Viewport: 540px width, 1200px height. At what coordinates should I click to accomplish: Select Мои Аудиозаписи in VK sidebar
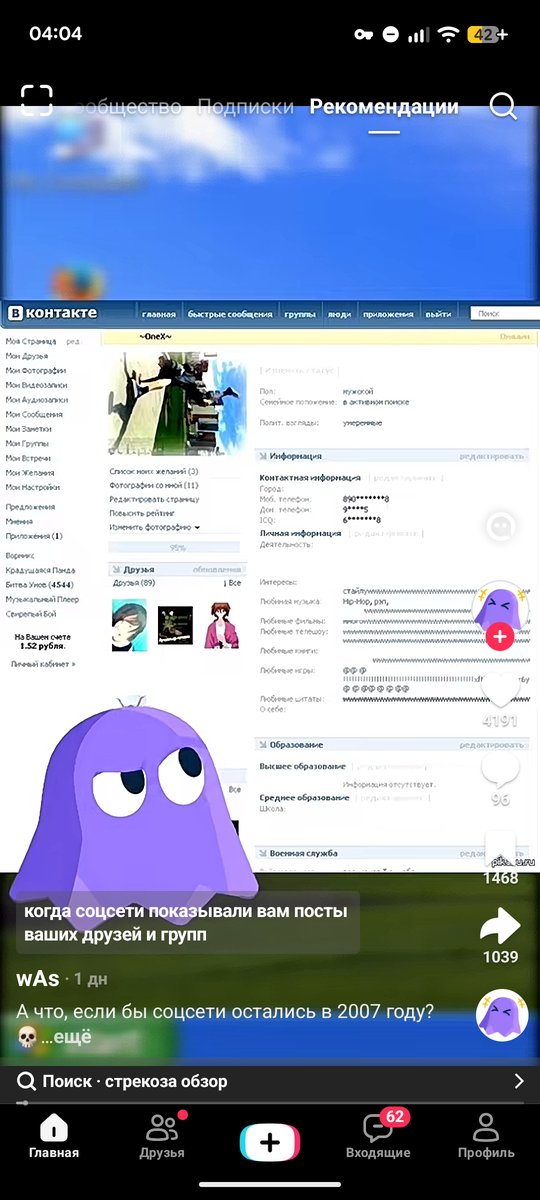click(x=36, y=399)
